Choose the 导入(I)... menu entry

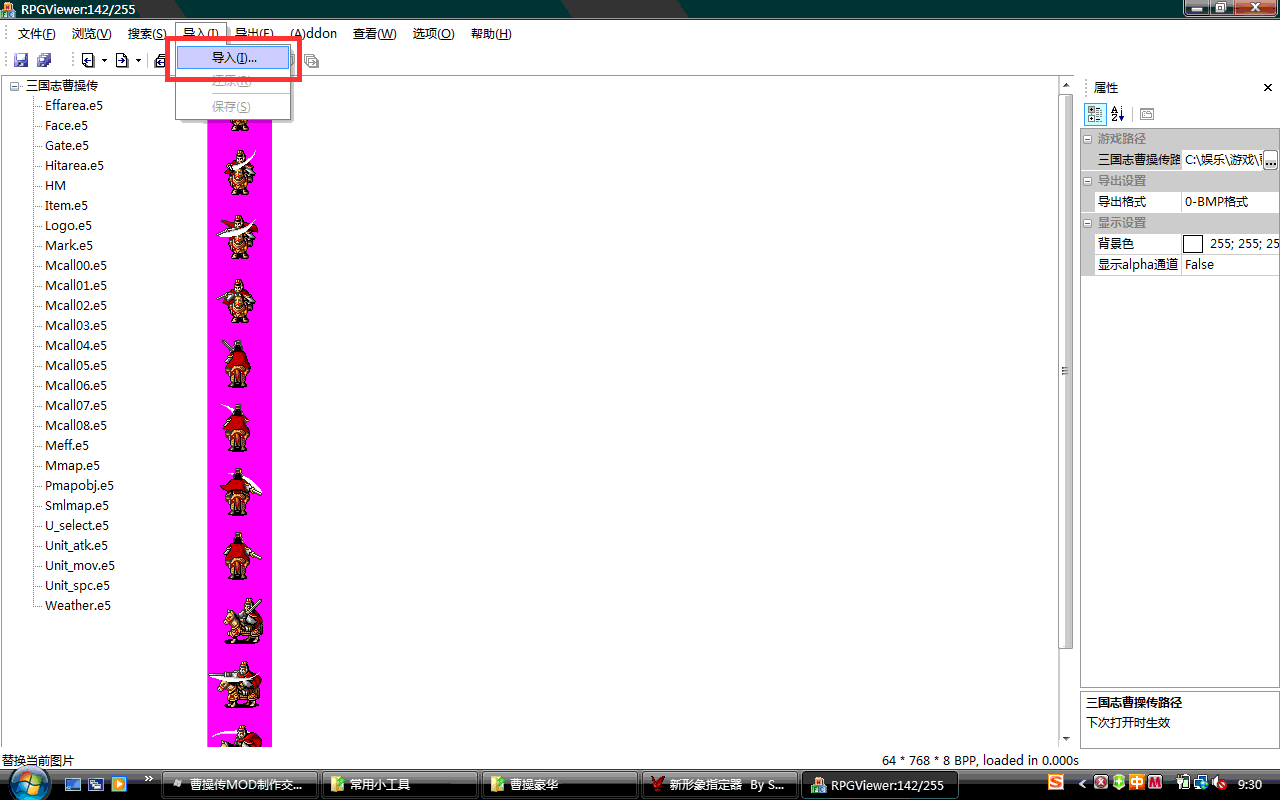click(x=233, y=58)
